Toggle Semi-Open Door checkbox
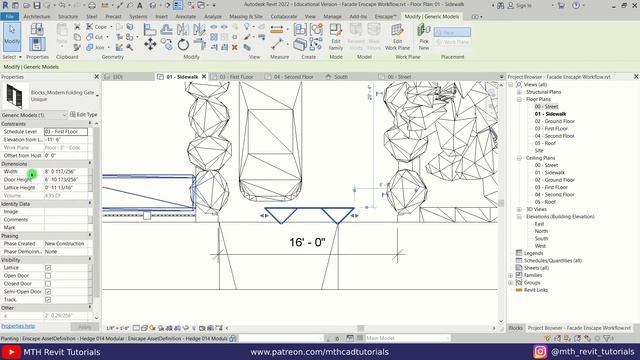Screen dimensions: 640x360 point(48,292)
